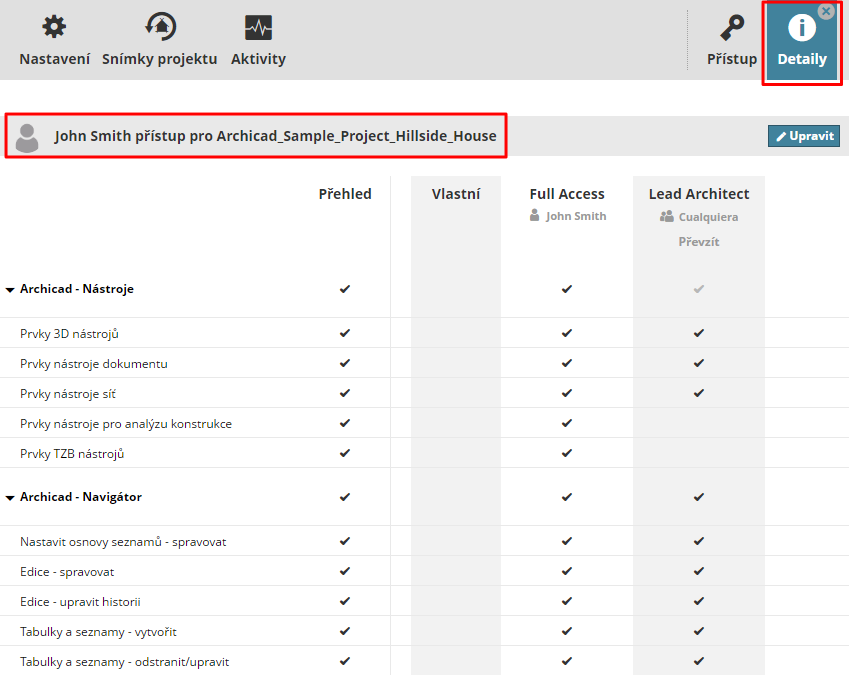This screenshot has height=675, width=849.
Task: Open Aktivity monitor icon
Action: (258, 28)
